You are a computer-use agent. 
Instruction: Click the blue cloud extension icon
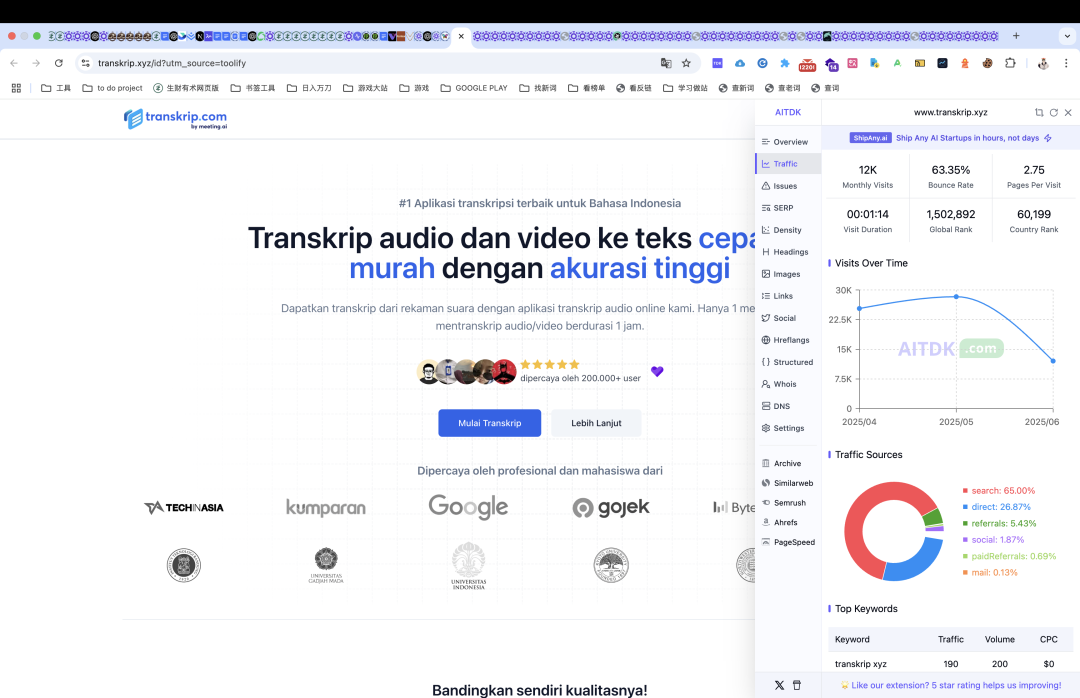point(740,63)
